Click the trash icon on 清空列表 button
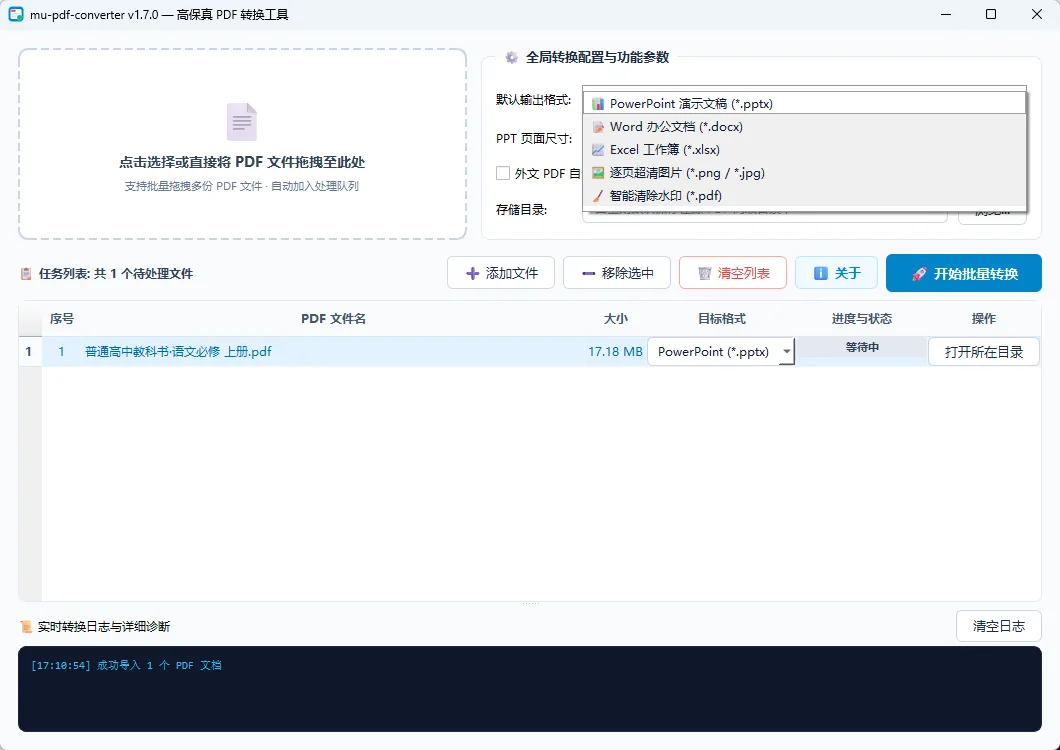This screenshot has height=750, width=1060. point(704,274)
